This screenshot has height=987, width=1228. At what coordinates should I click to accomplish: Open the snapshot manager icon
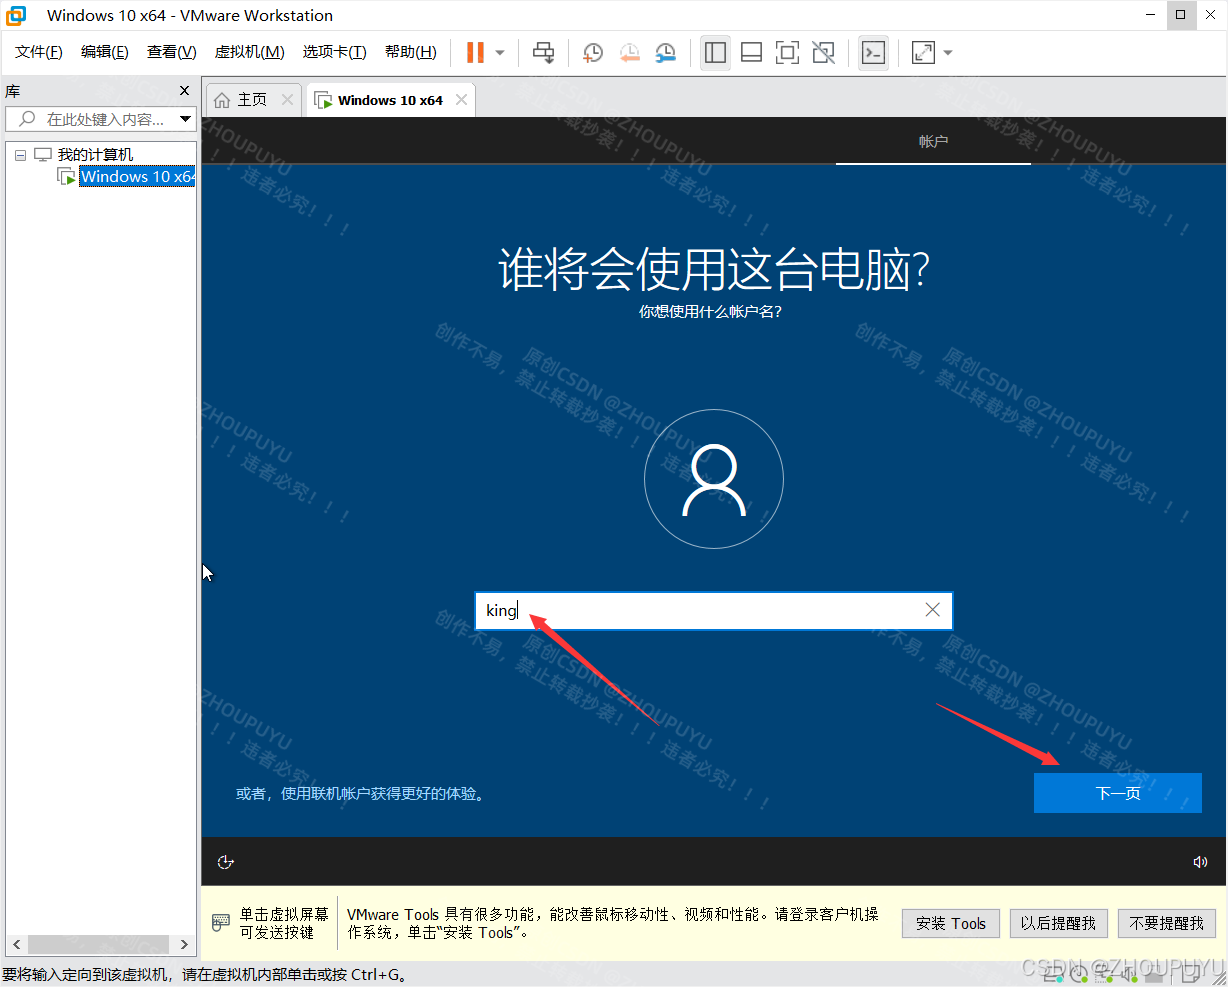[665, 52]
